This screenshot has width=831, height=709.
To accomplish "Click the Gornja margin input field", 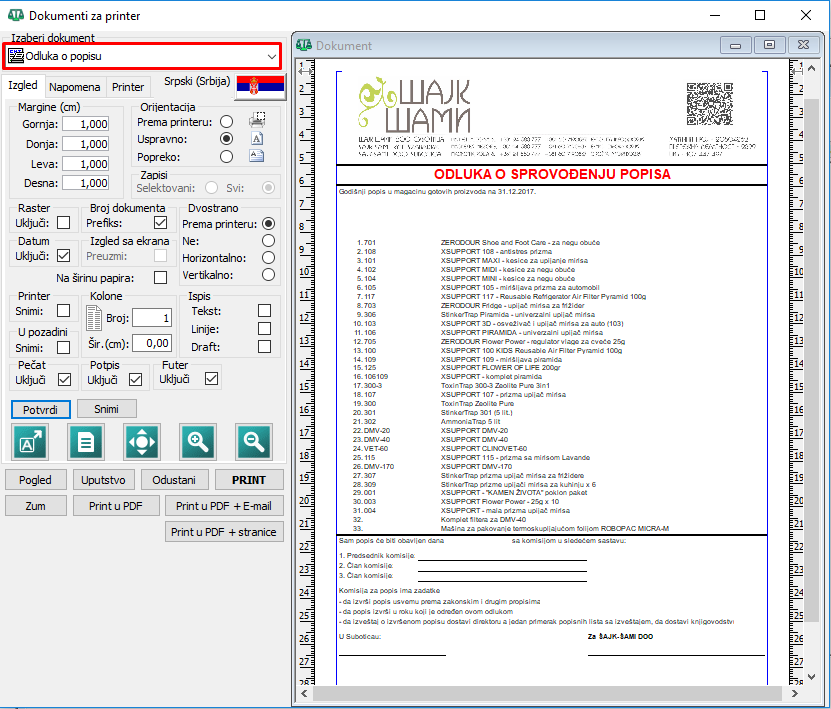I will coord(86,124).
